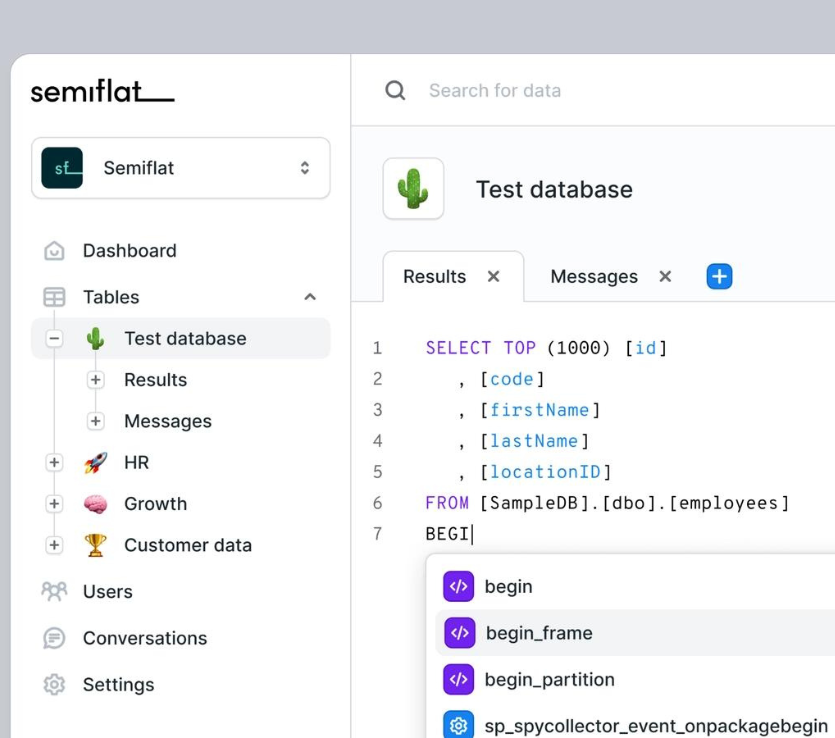Viewport: 835px width, 738px height.
Task: Open the Users page
Action: click(107, 592)
